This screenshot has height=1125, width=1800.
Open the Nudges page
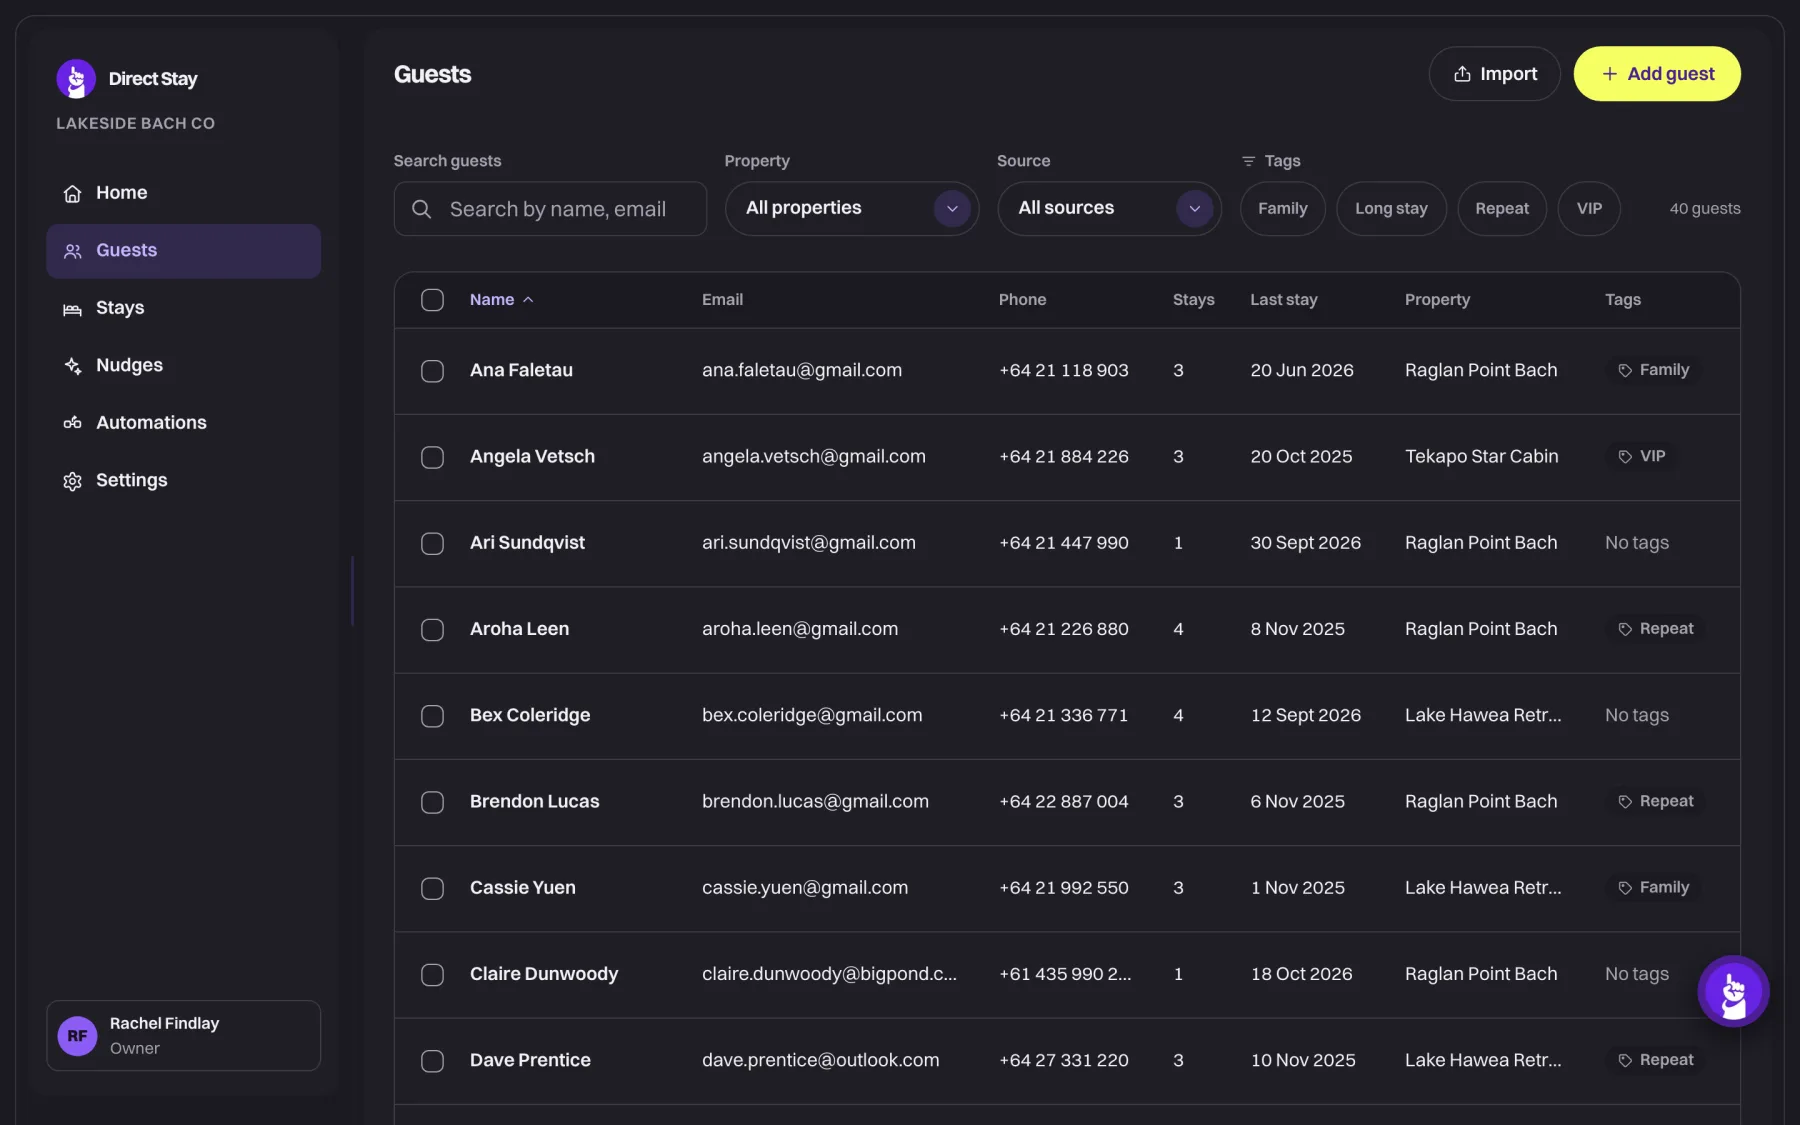(x=183, y=366)
